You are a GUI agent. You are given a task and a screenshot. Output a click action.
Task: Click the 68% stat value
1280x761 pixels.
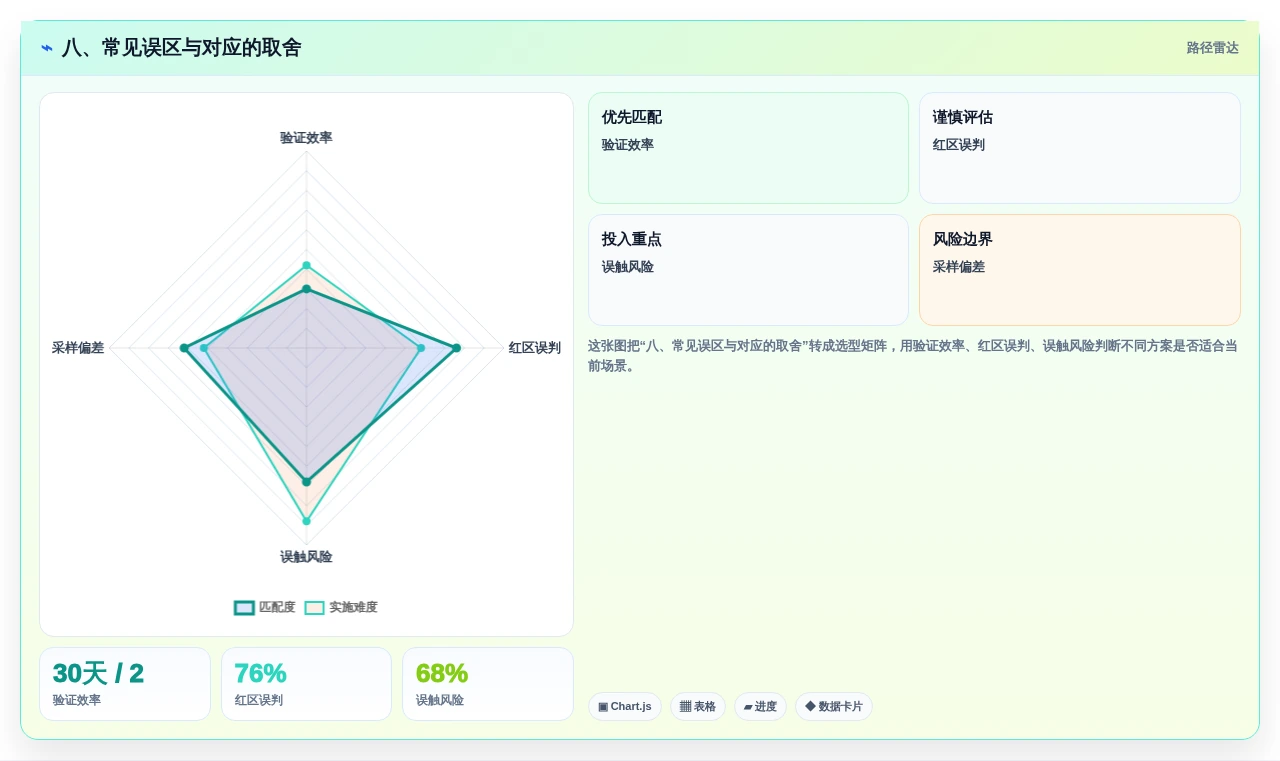click(442, 674)
